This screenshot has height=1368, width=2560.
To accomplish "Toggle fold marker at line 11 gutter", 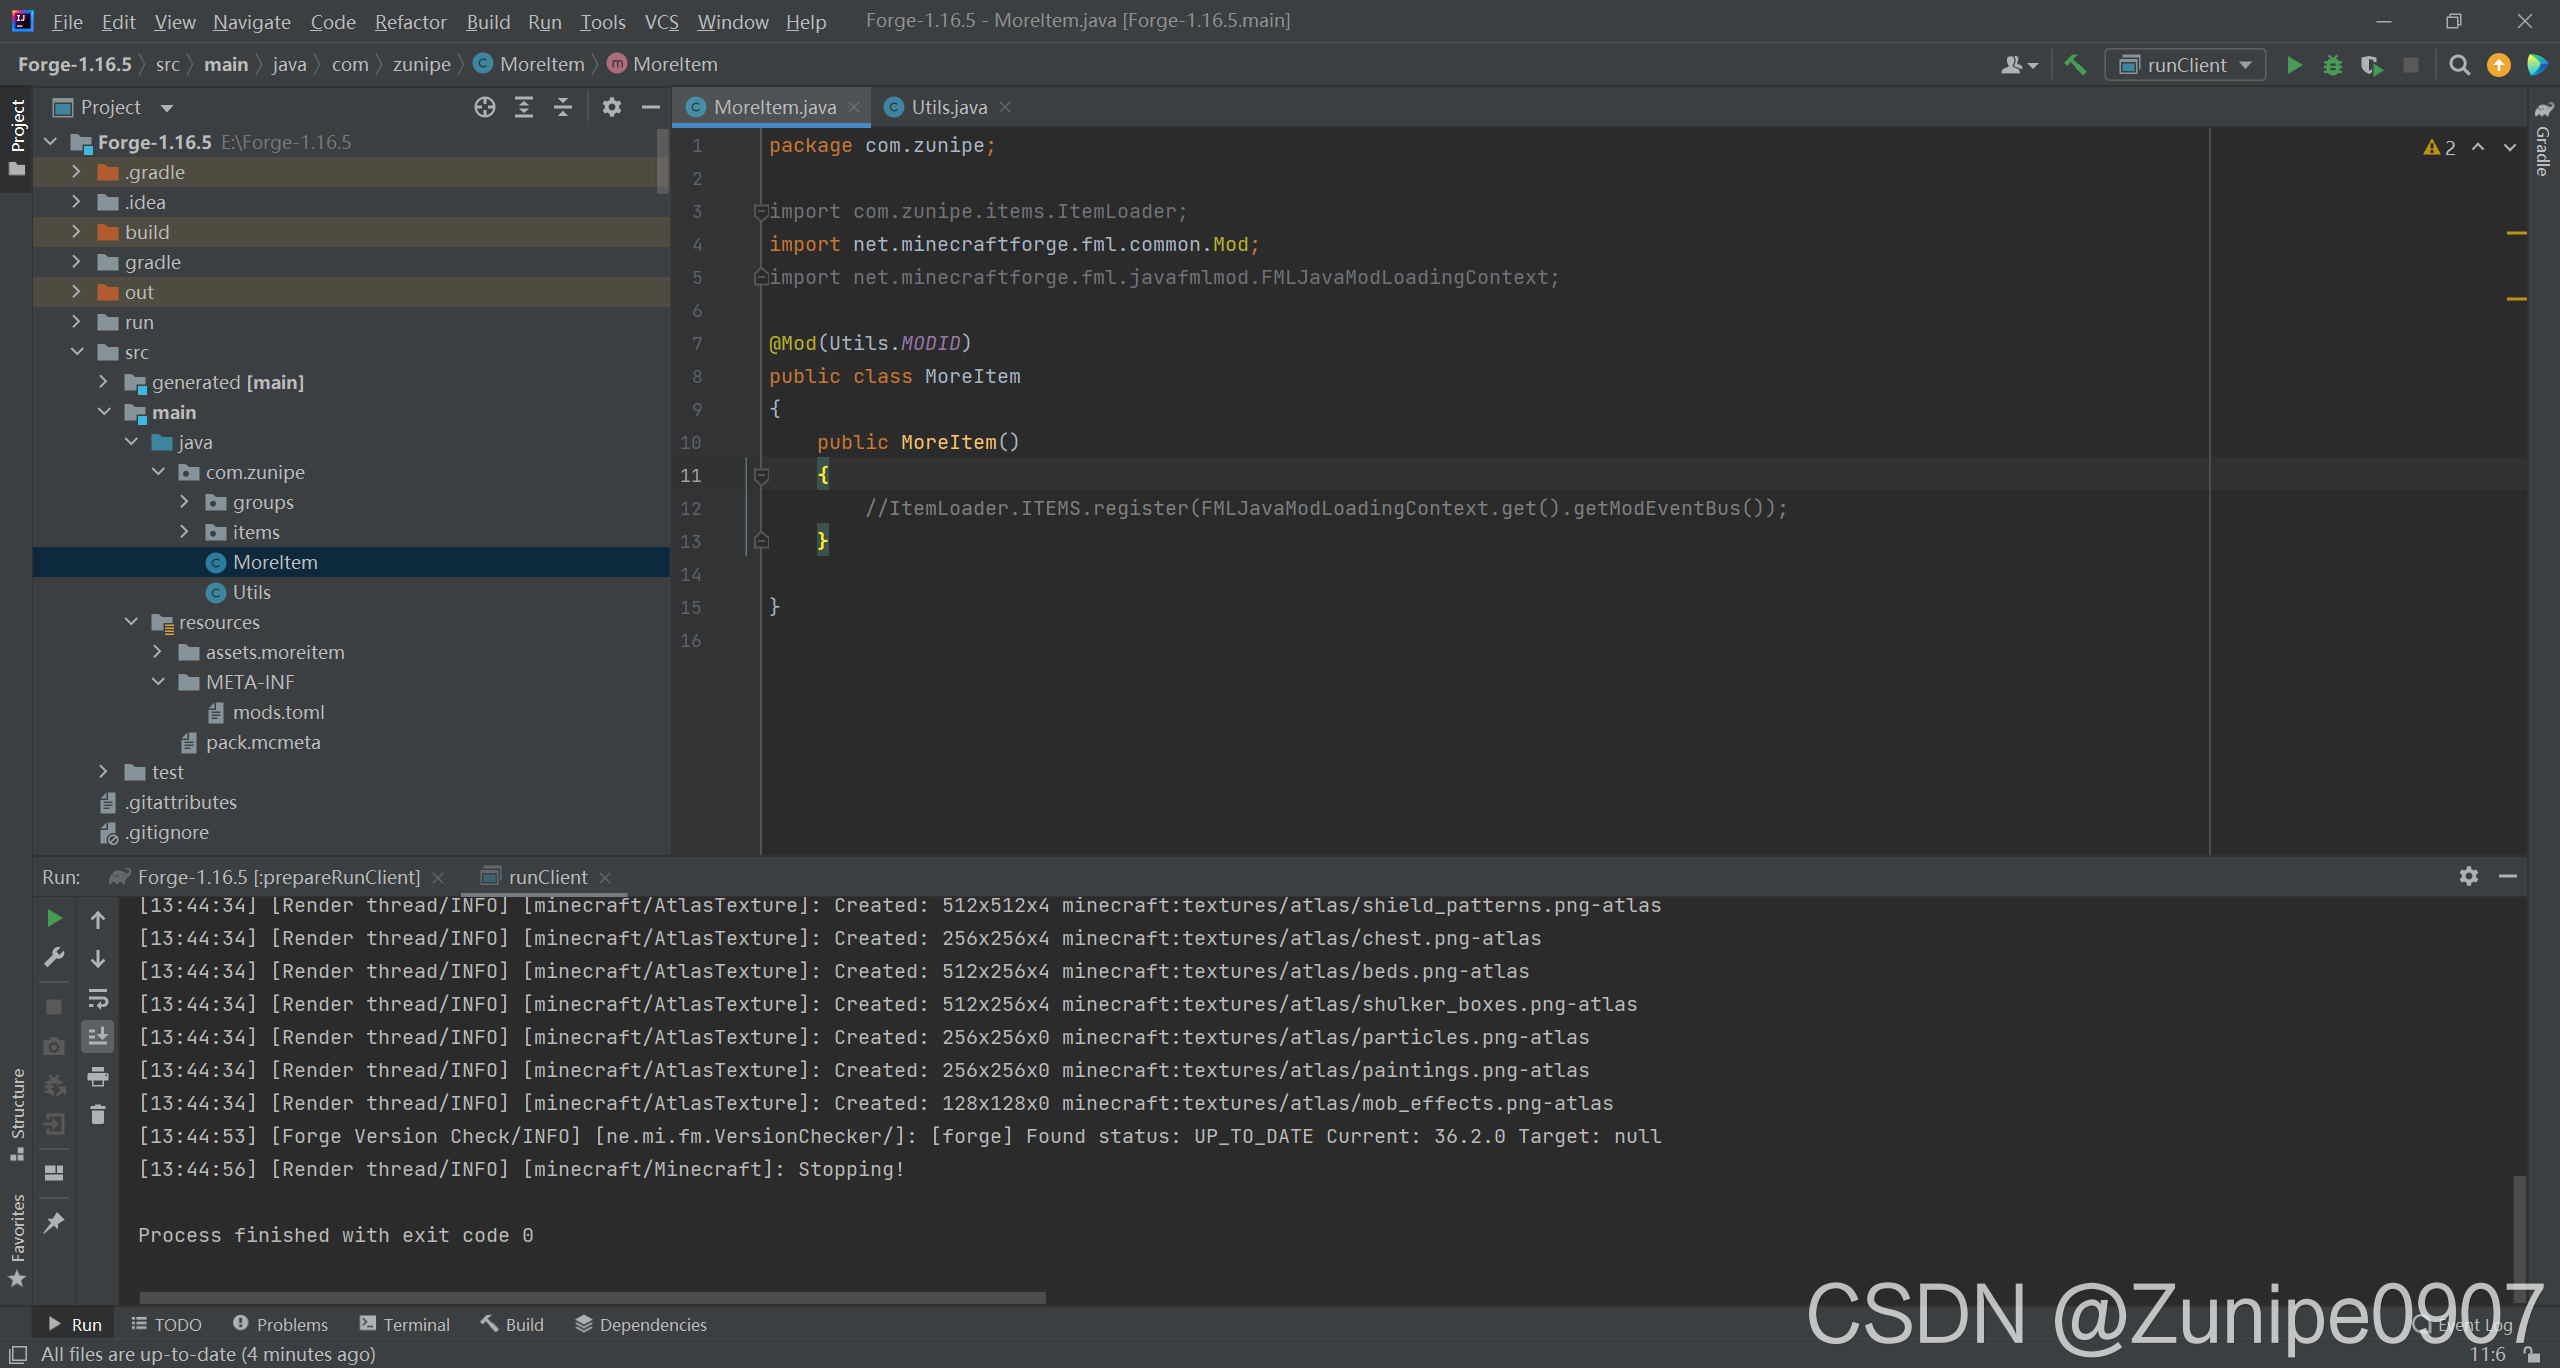I will tap(761, 475).
